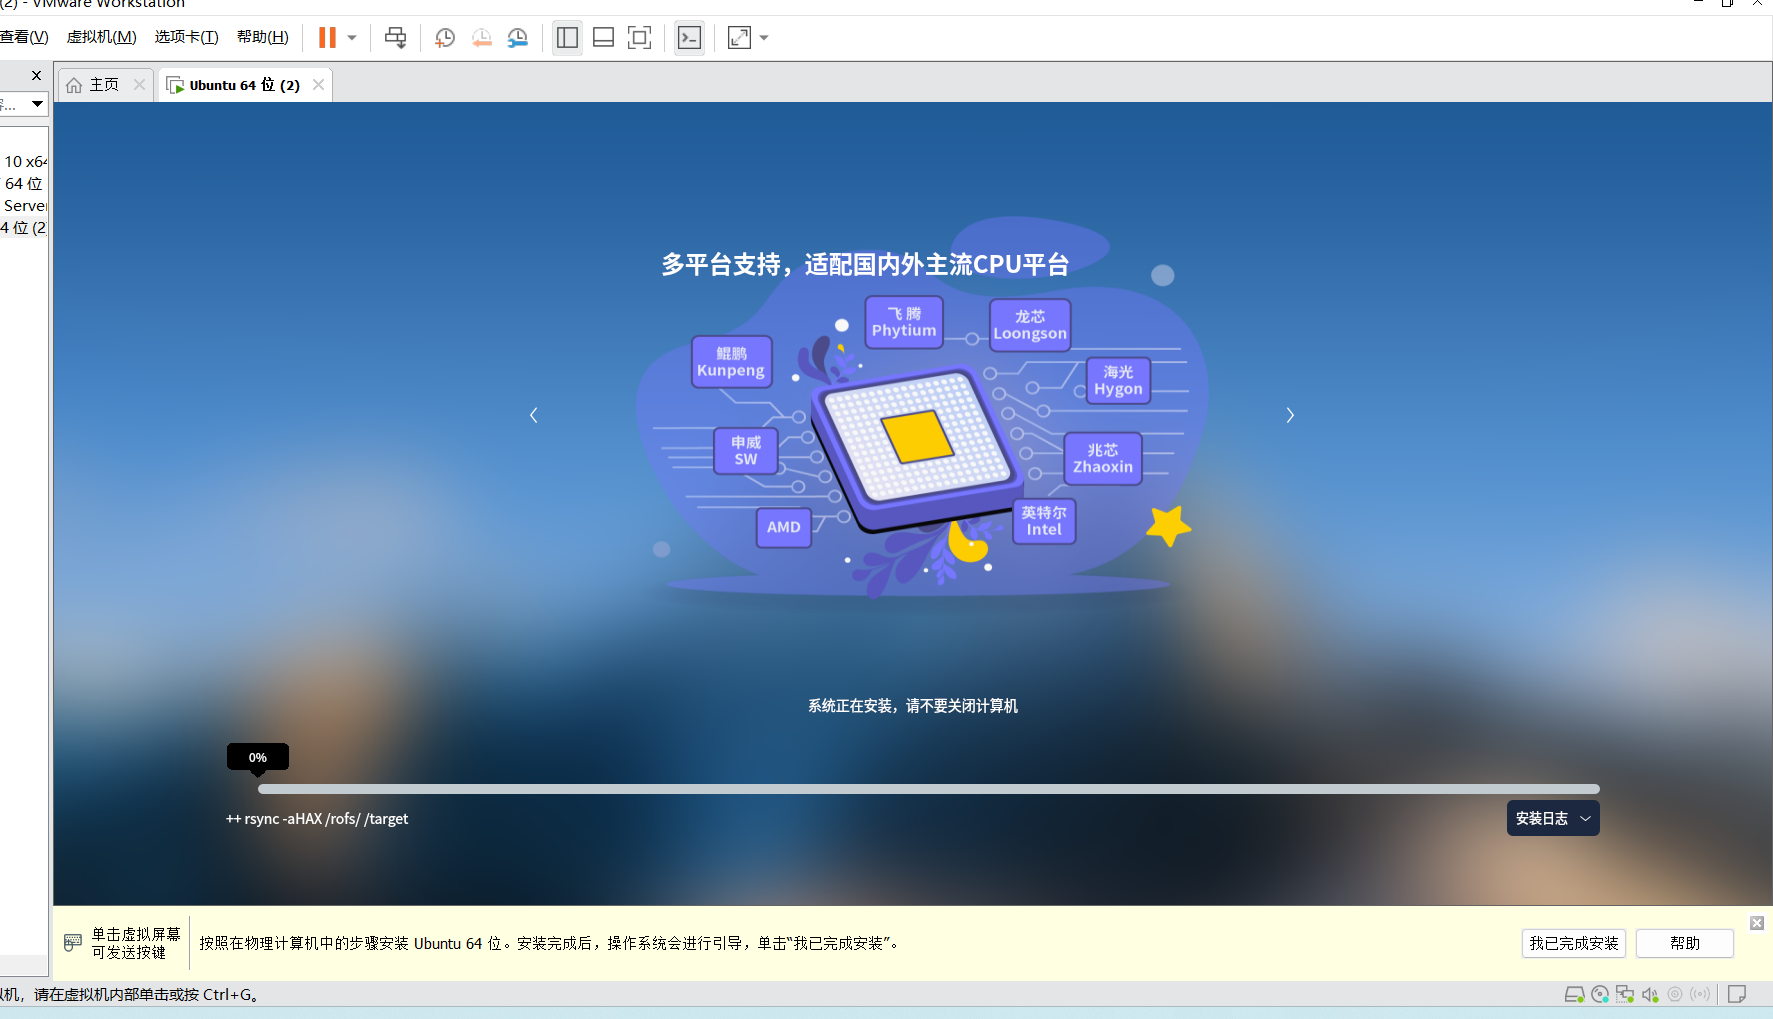Open the snapshot manager
The width and height of the screenshot is (1773, 1019).
click(x=518, y=38)
